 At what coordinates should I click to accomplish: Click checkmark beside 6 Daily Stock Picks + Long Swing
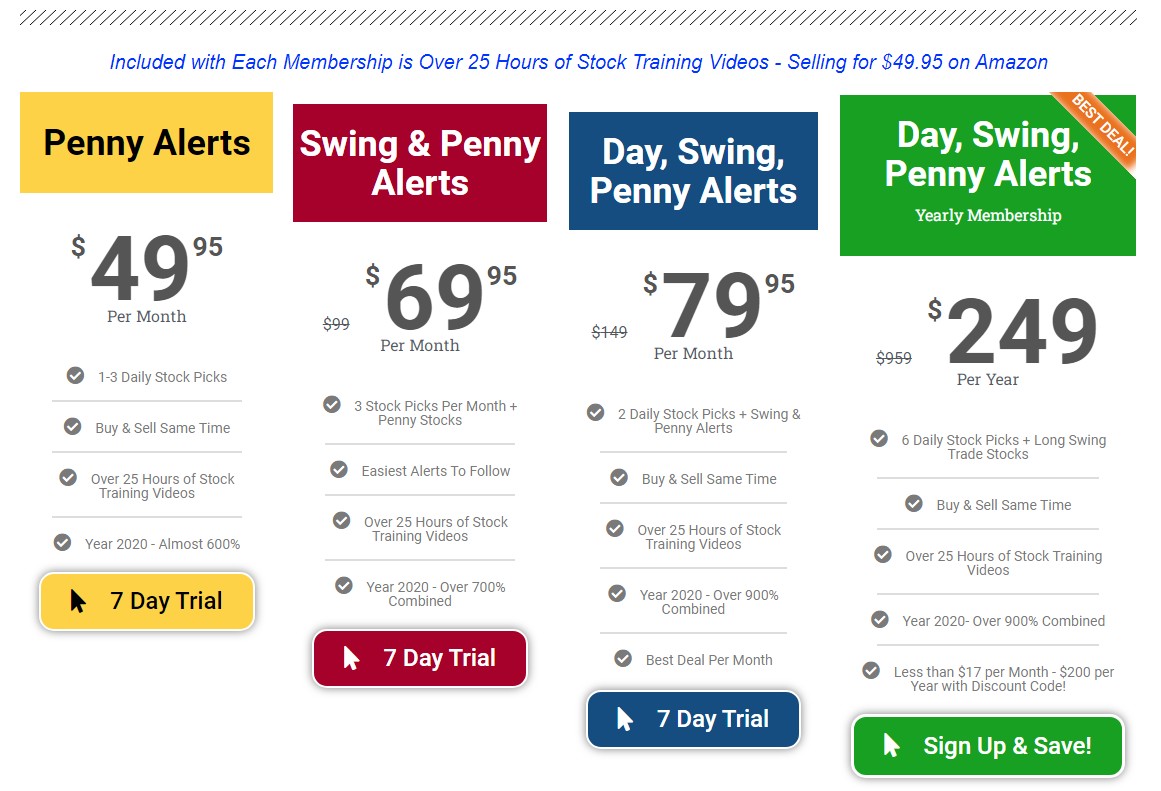click(x=879, y=438)
